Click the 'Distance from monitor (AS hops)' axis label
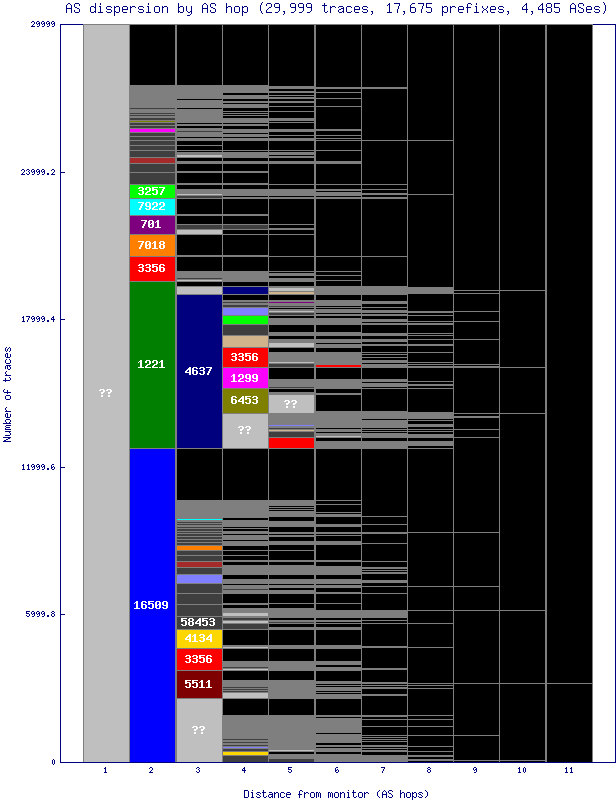This screenshot has width=616, height=800. click(x=336, y=793)
